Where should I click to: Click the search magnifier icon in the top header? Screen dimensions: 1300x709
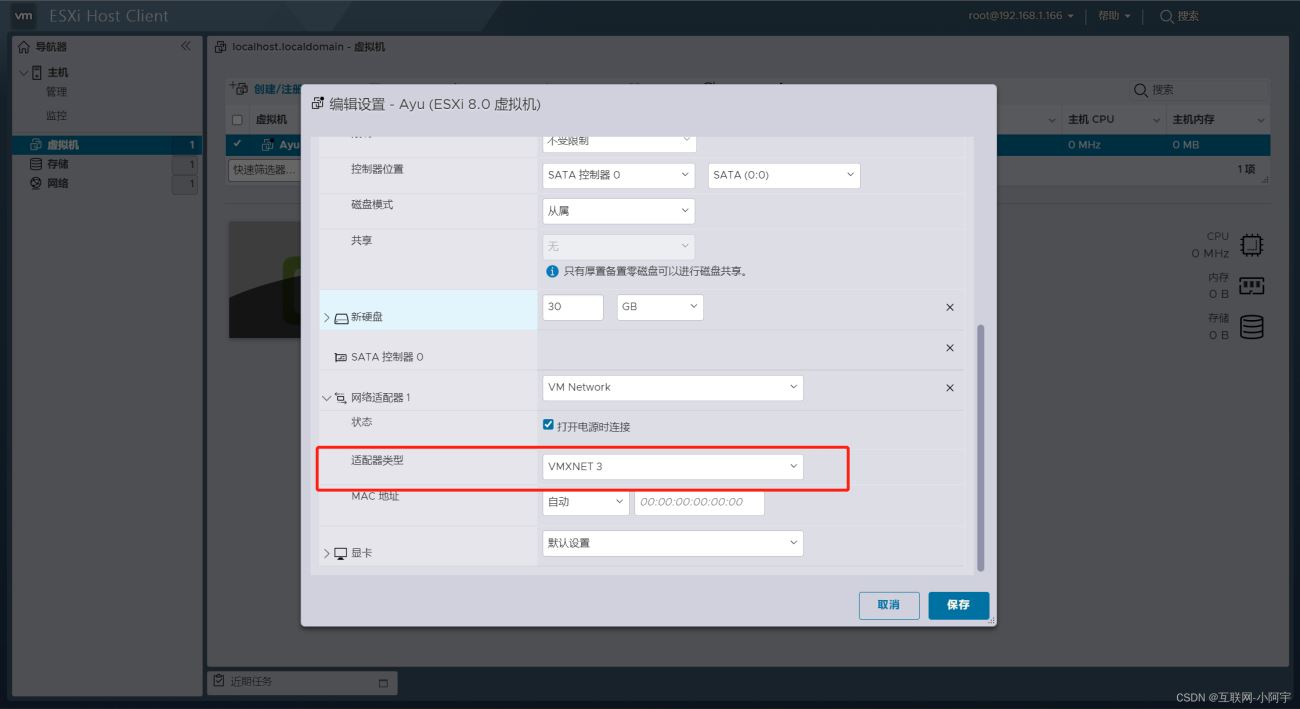1167,16
